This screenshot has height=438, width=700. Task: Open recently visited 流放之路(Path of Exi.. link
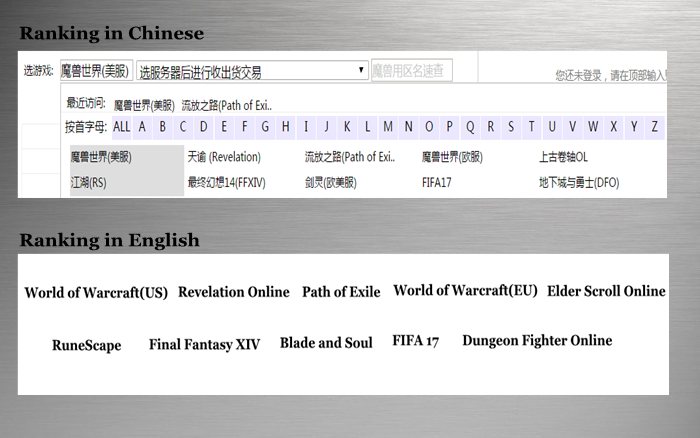[x=227, y=105]
